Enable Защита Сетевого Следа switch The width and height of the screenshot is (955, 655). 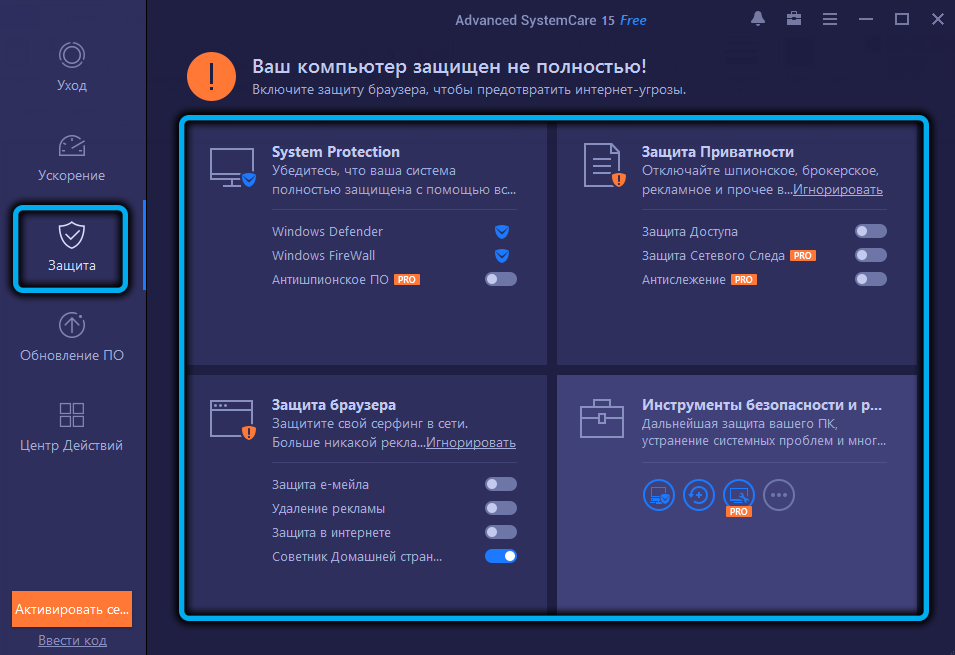[x=871, y=255]
